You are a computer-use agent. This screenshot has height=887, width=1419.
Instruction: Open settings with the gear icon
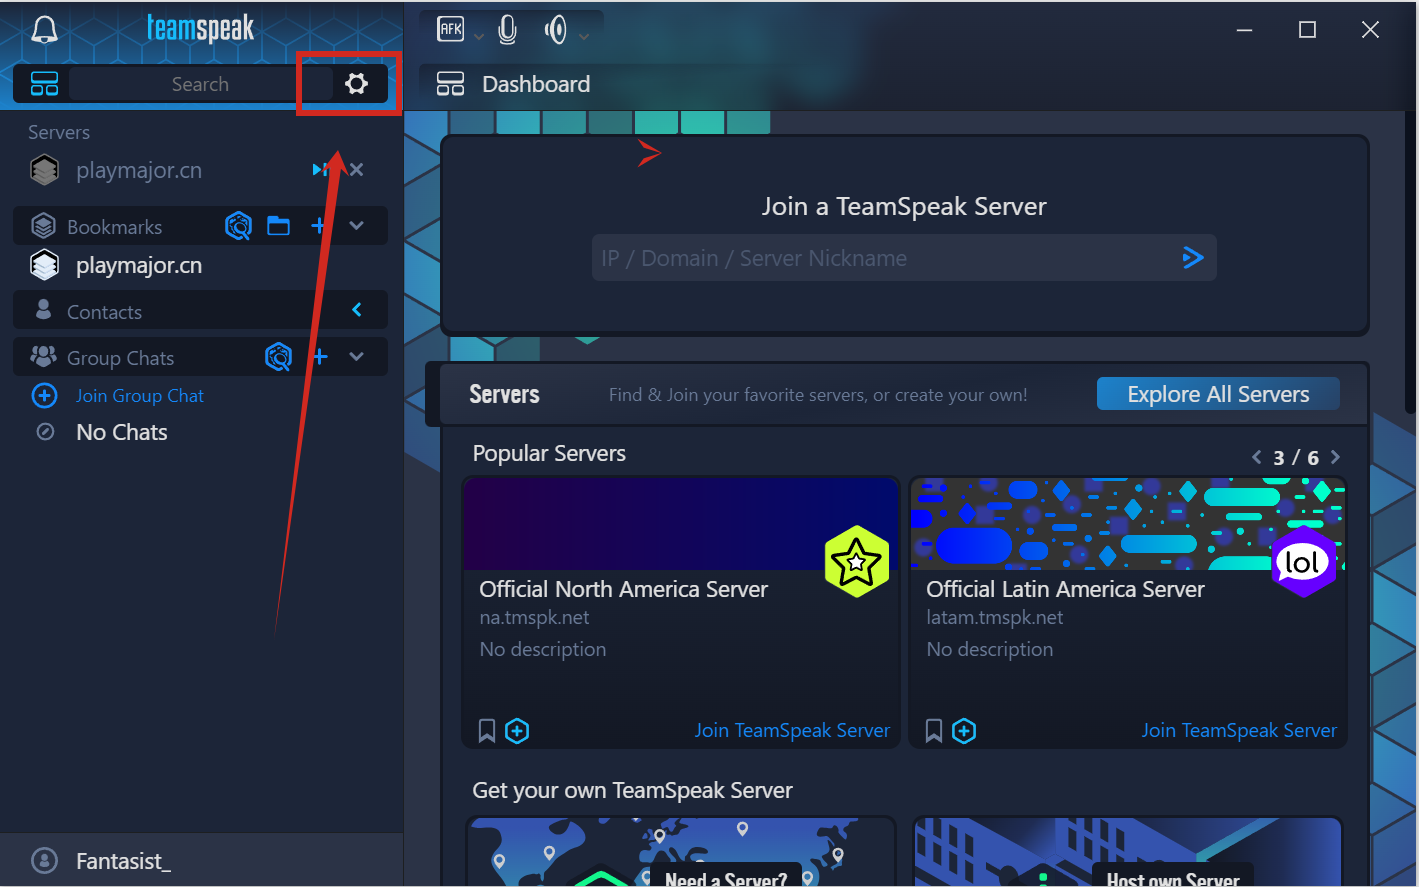click(x=356, y=83)
